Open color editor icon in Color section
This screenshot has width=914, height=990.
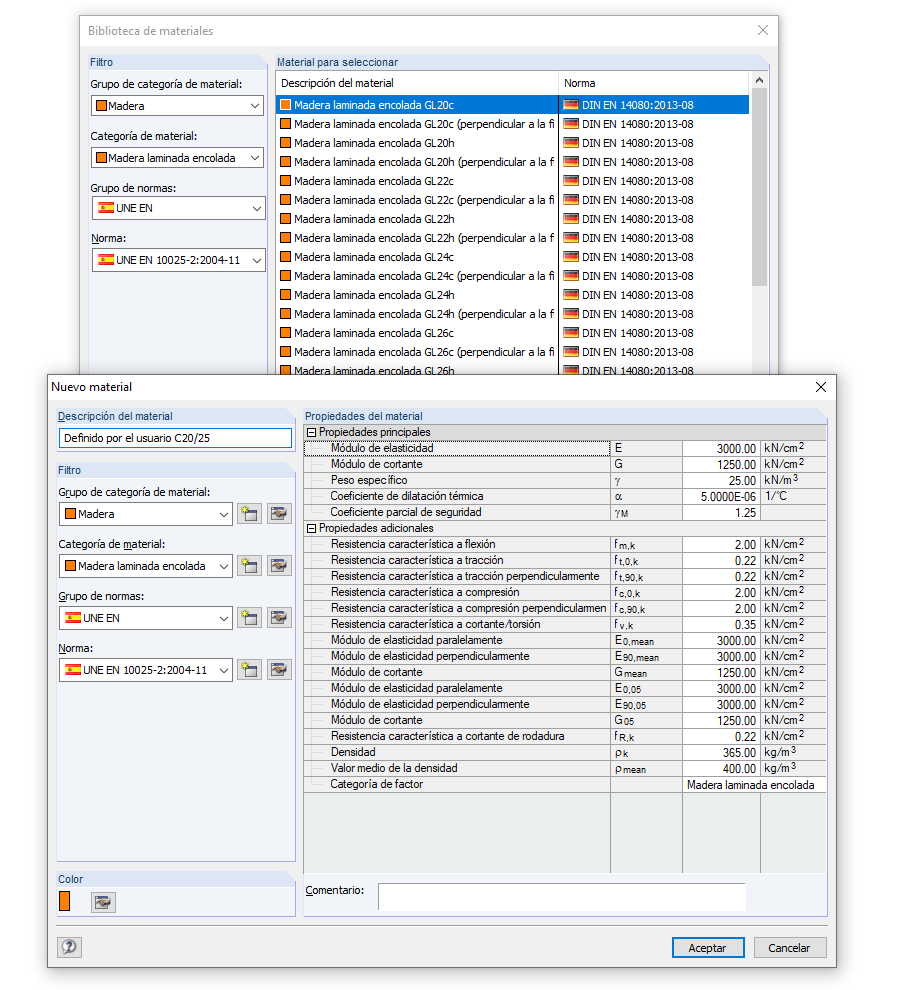point(103,902)
